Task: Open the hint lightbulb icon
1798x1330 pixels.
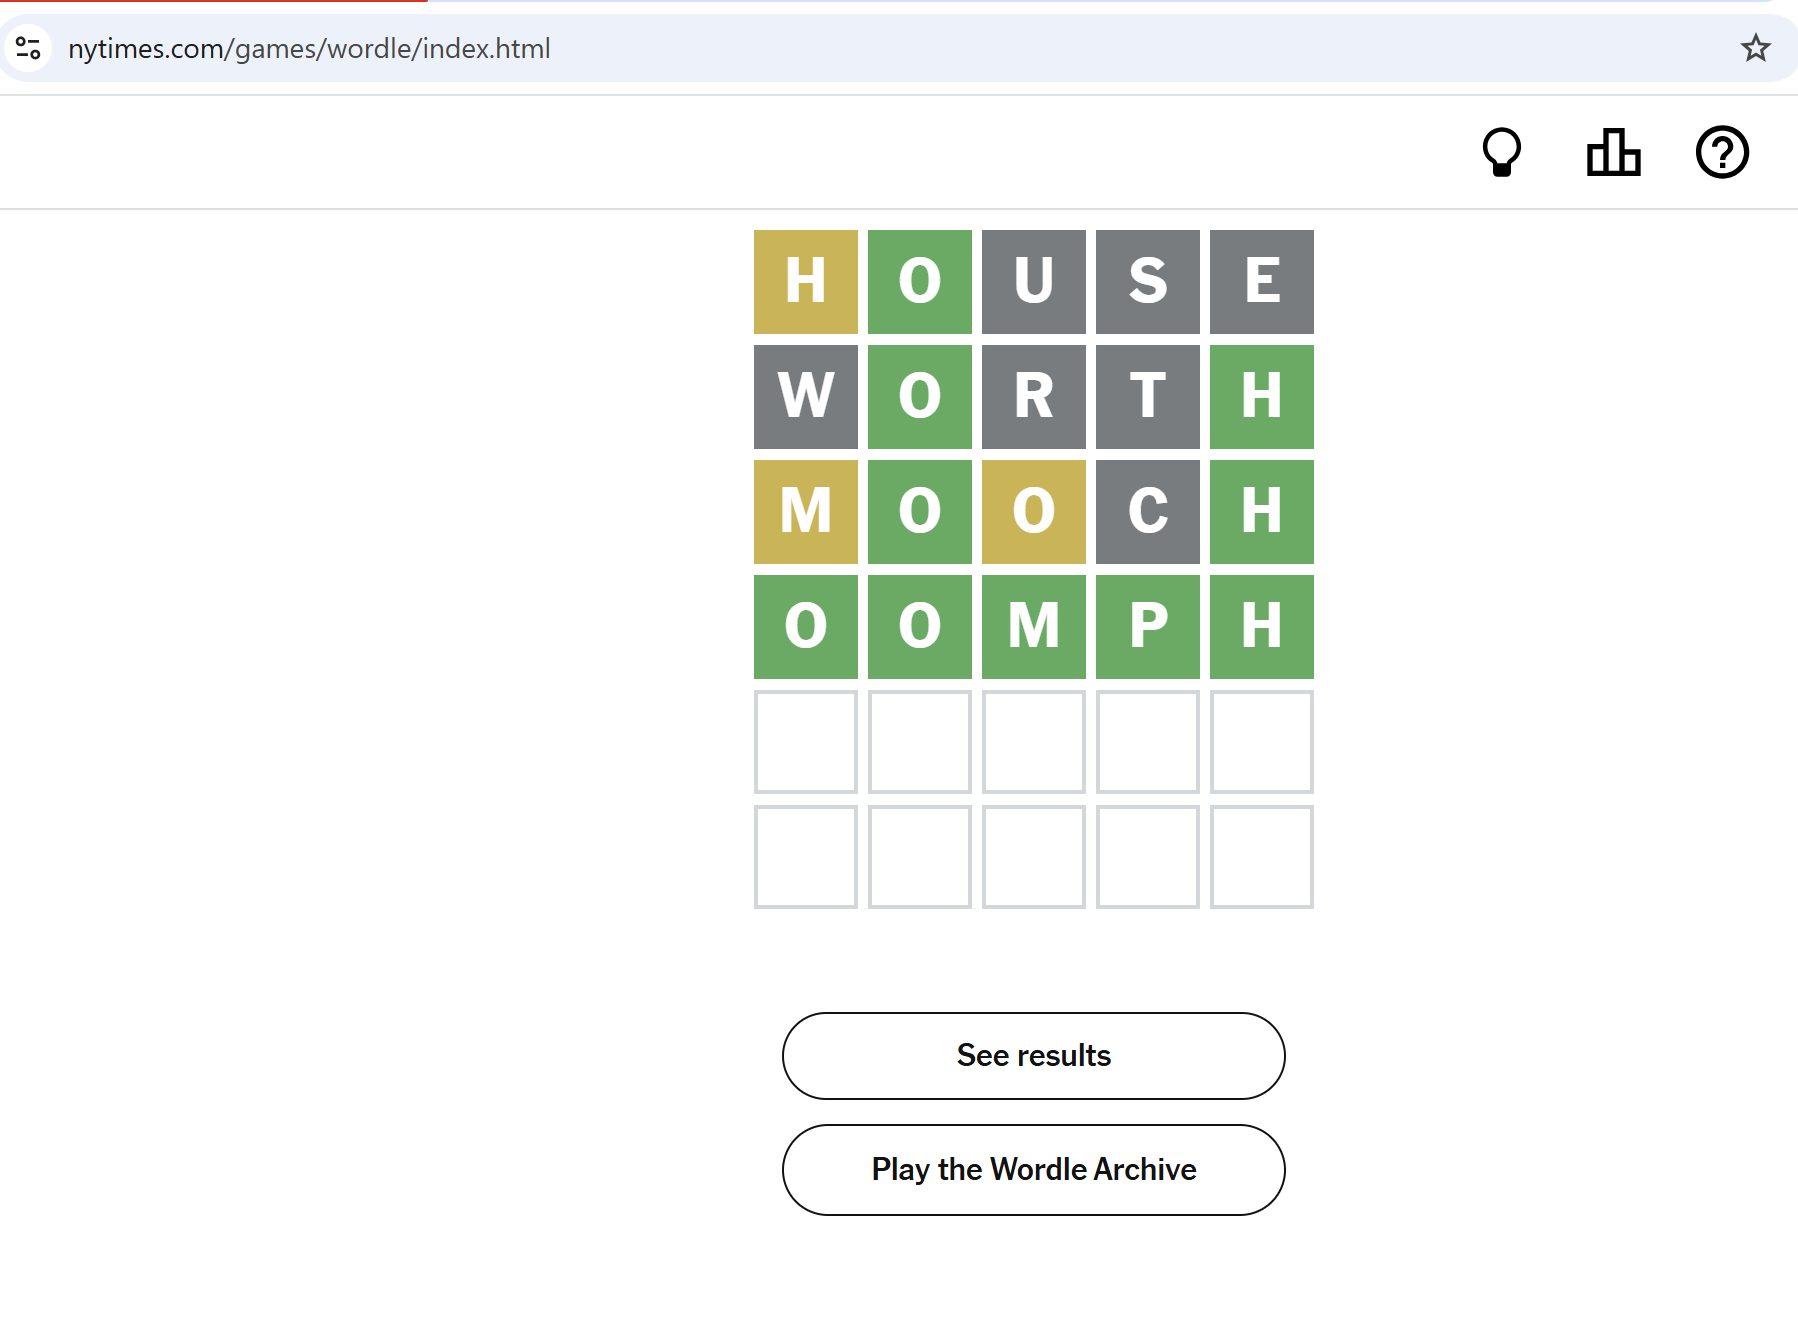Action: pyautogui.click(x=1501, y=153)
